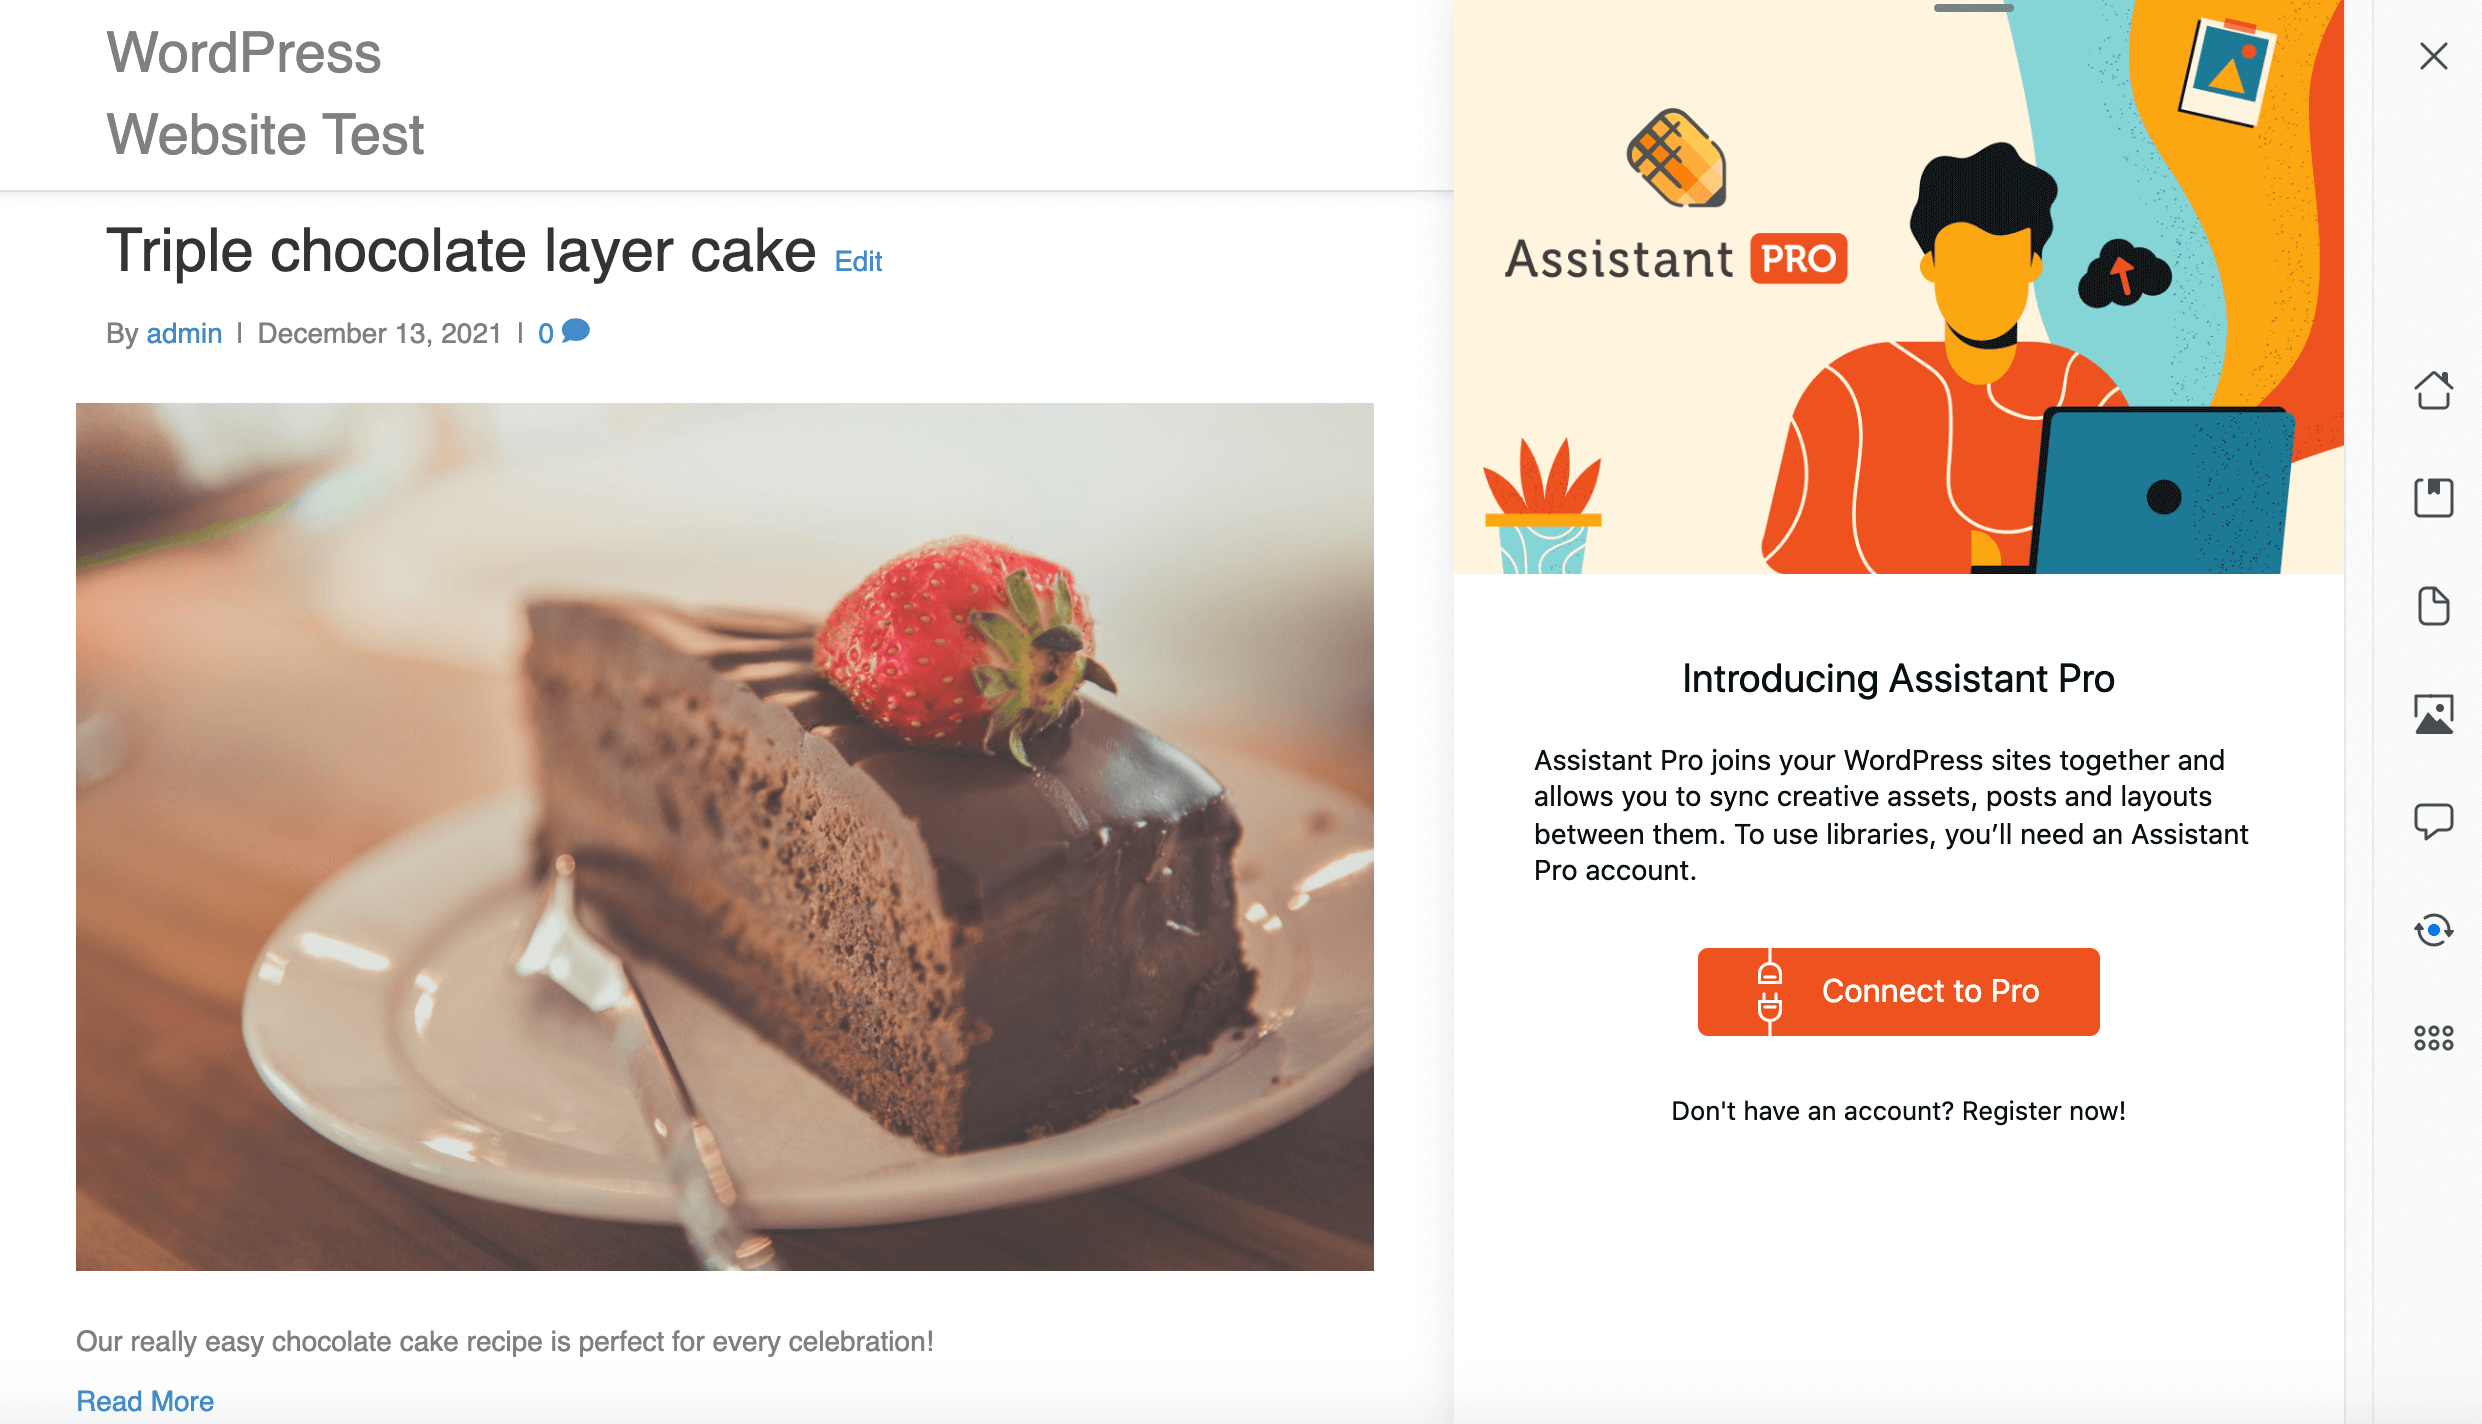Click the admin author link
2482x1424 pixels.
(x=182, y=333)
